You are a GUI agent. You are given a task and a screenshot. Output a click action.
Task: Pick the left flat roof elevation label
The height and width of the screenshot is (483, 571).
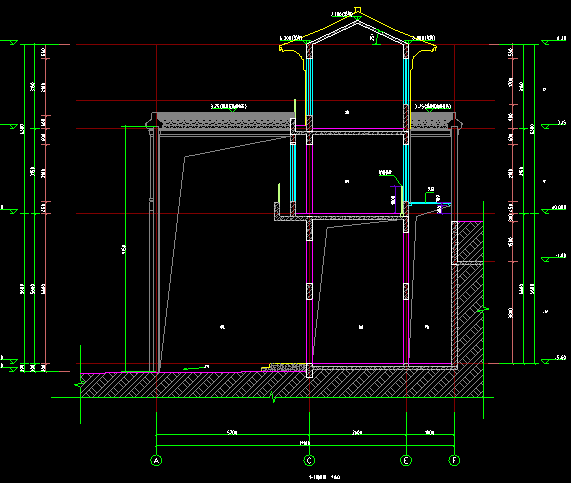pos(229,107)
